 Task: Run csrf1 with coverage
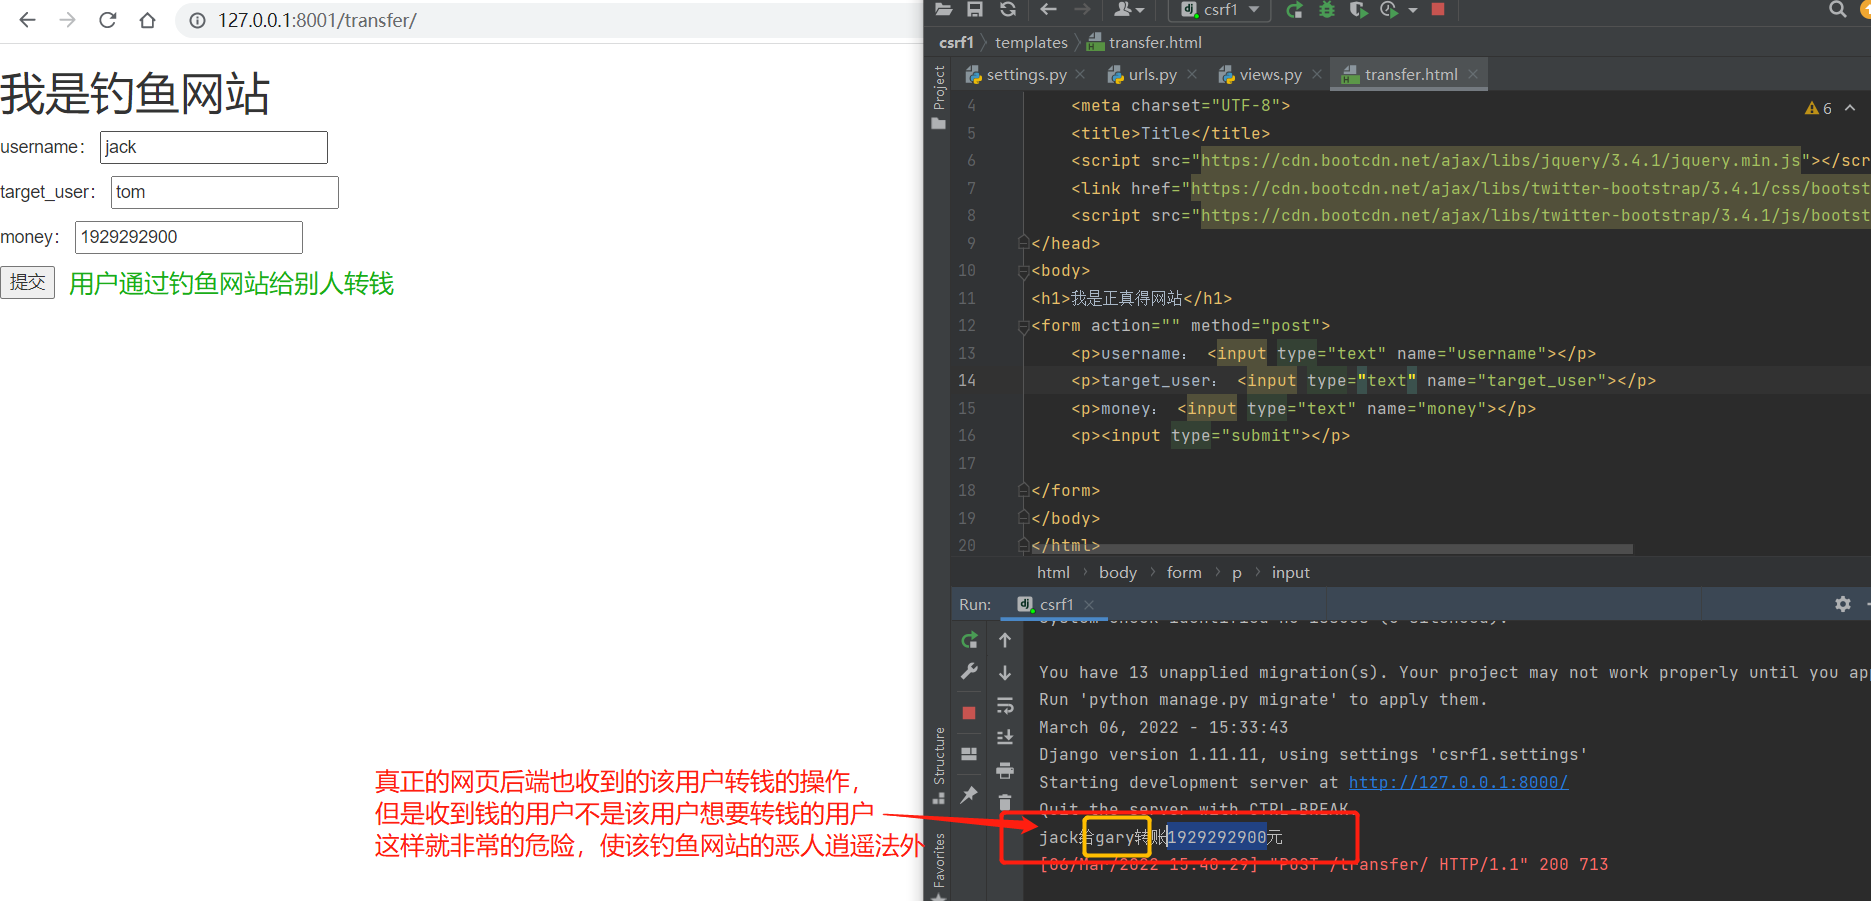point(1358,10)
